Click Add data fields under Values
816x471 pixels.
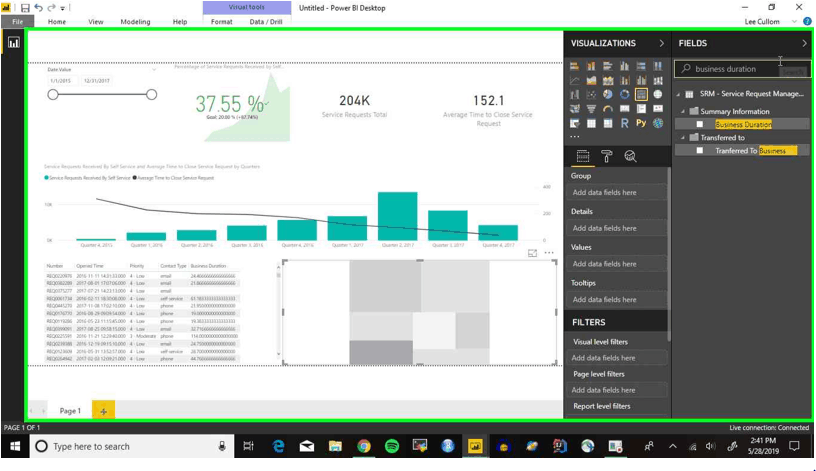[x=616, y=264]
